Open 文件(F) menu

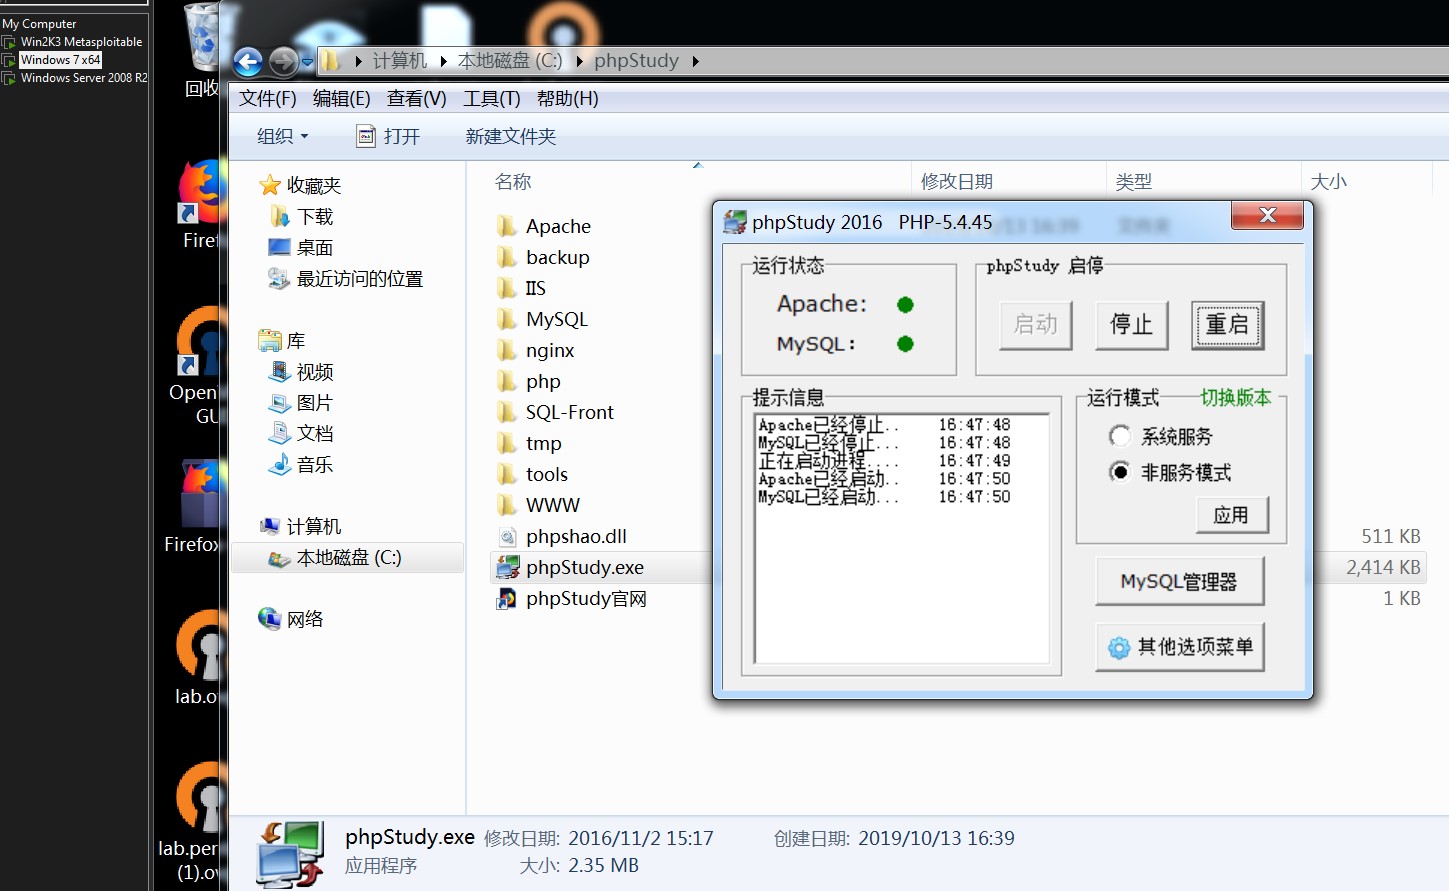[x=267, y=98]
